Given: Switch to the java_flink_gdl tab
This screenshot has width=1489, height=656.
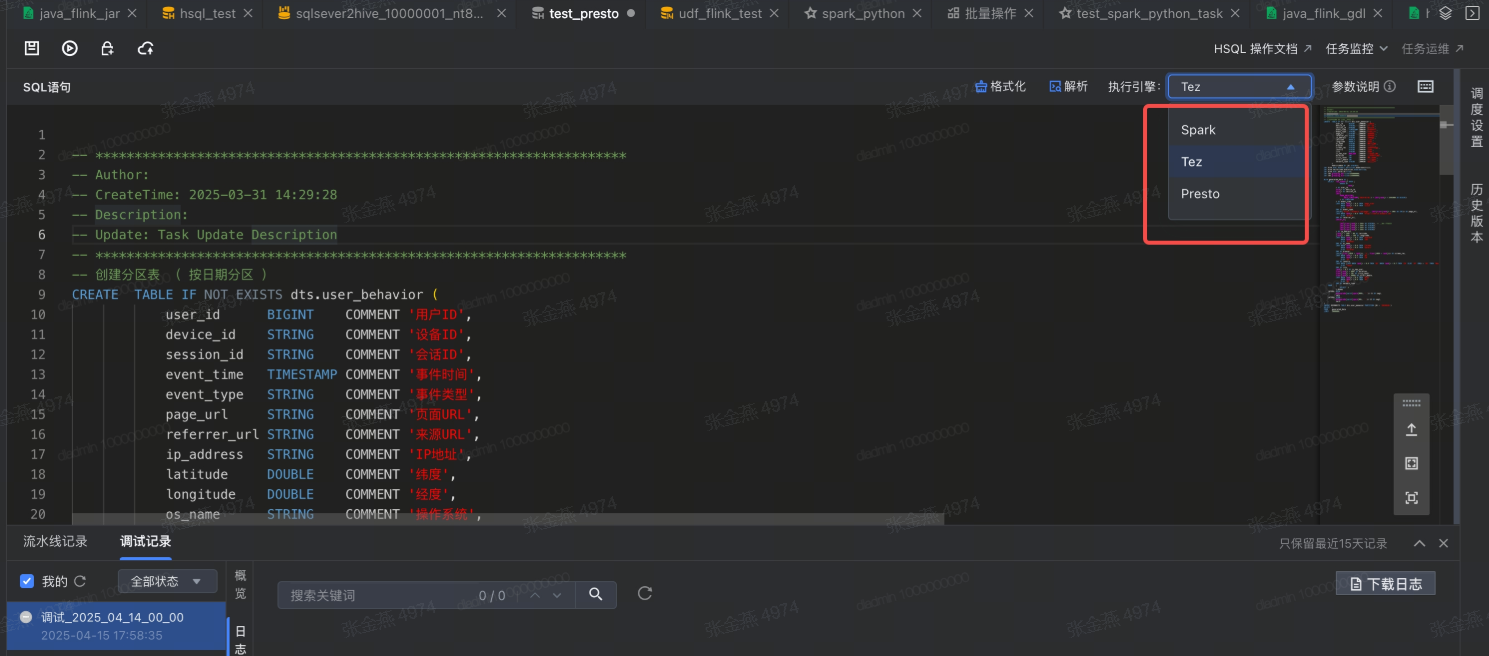Looking at the screenshot, I should pos(1322,14).
